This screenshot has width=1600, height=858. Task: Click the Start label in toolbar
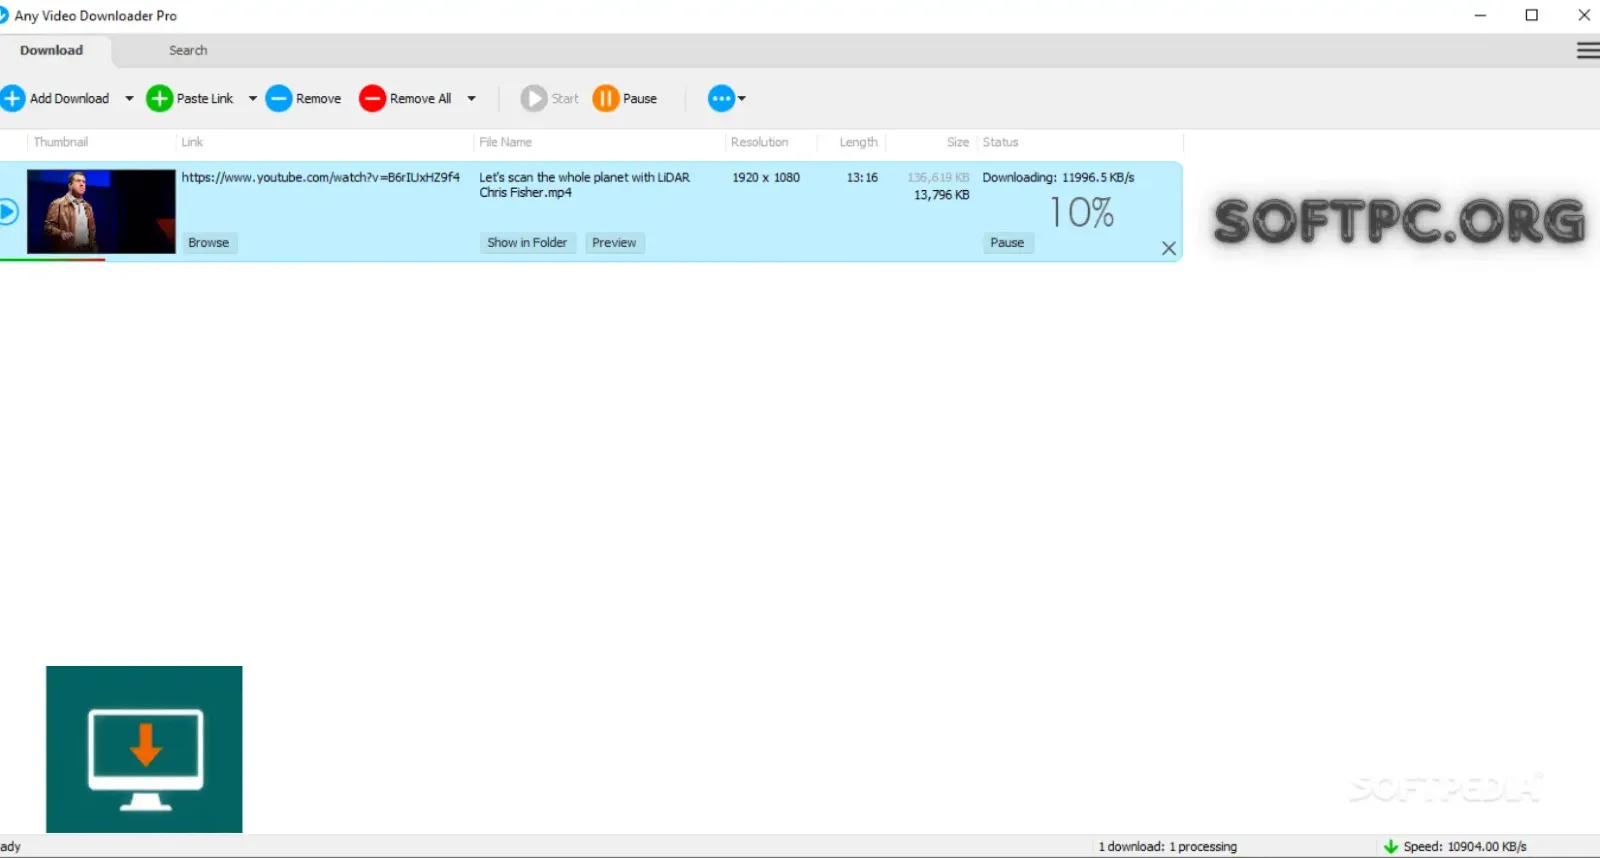pyautogui.click(x=565, y=98)
